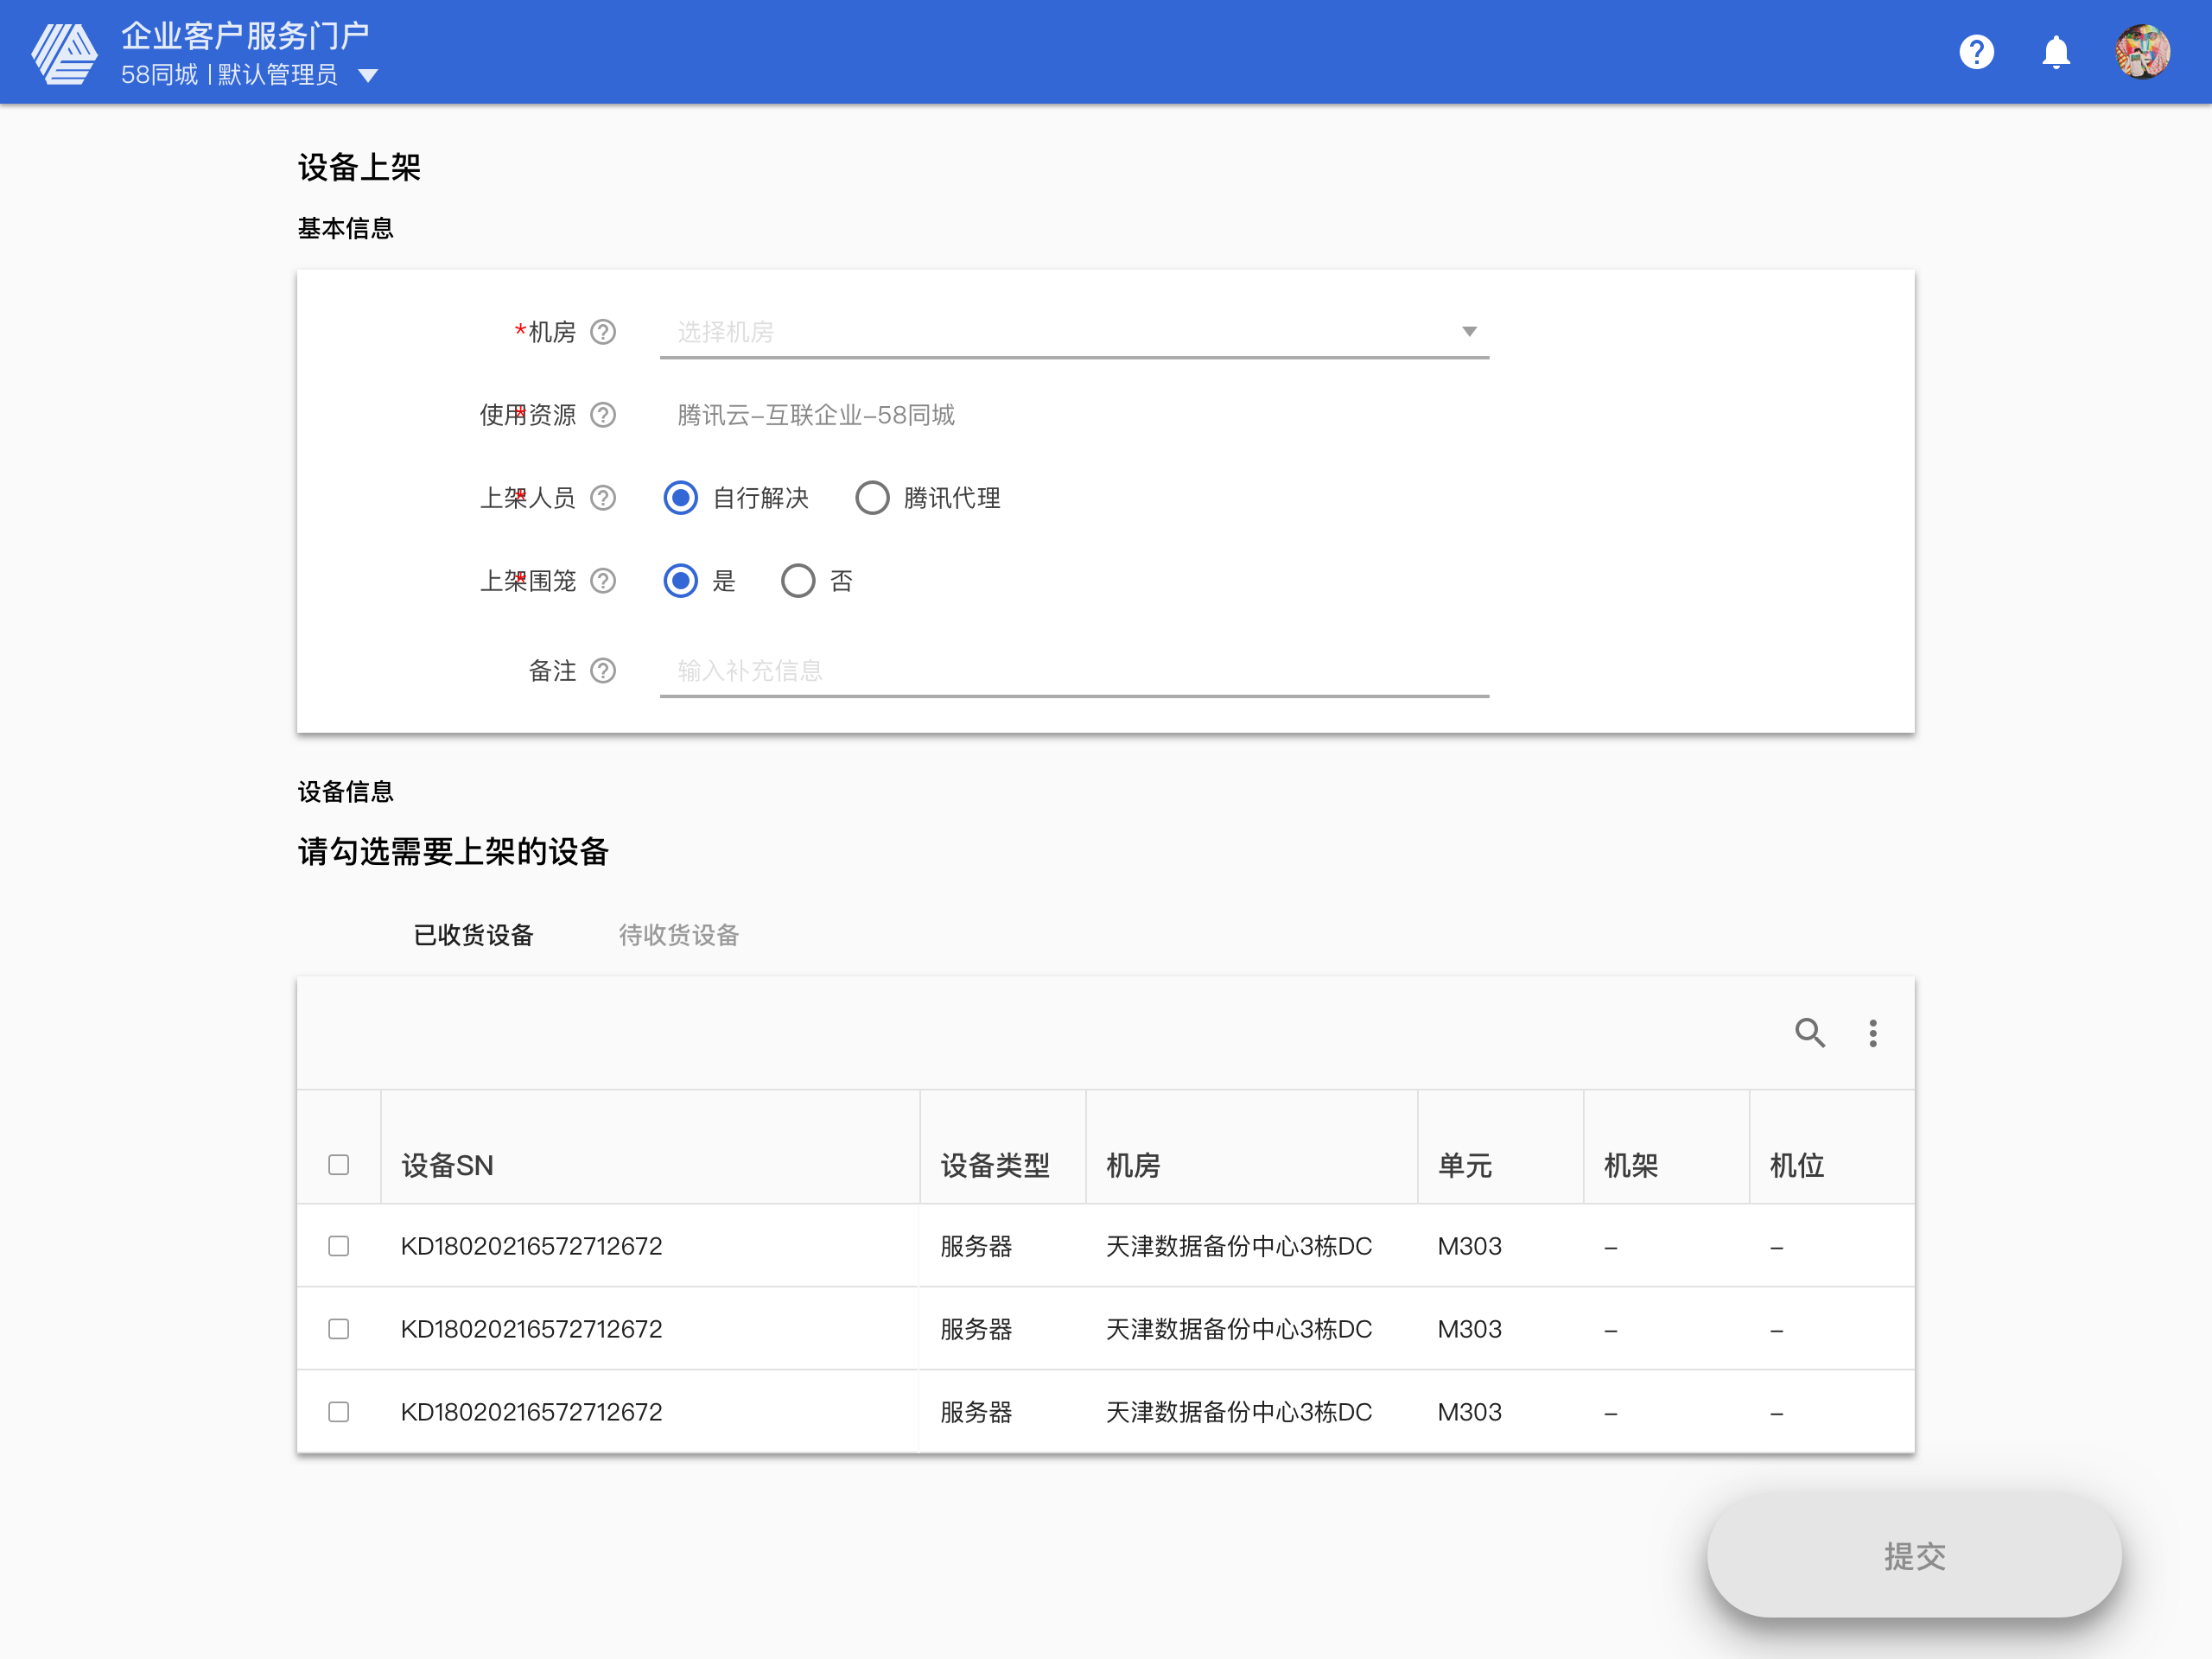Click the third row's M303 cell

[x=1470, y=1412]
